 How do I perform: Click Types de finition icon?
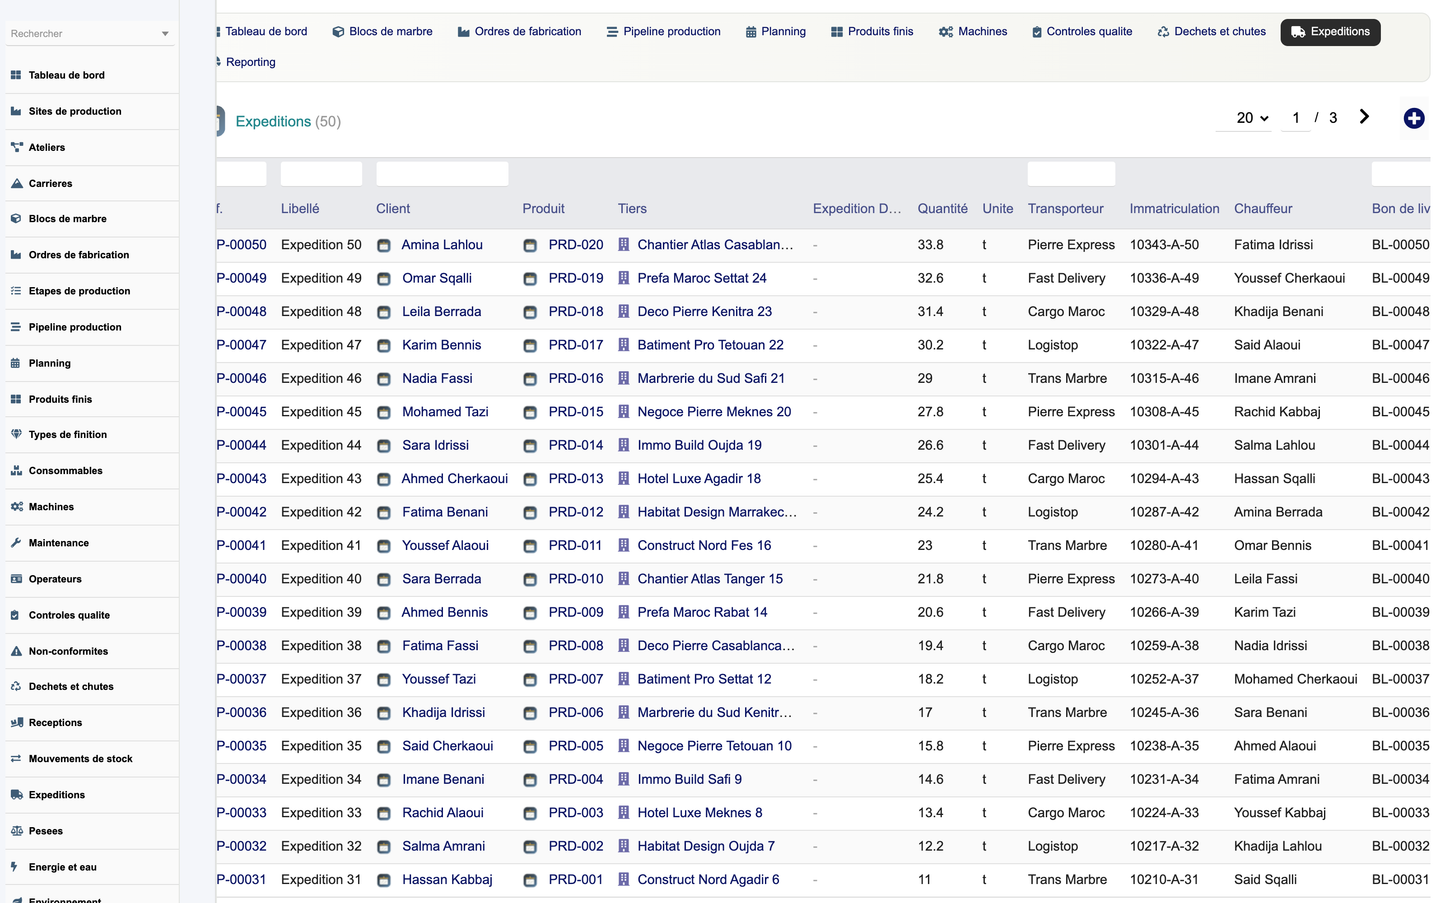(16, 434)
